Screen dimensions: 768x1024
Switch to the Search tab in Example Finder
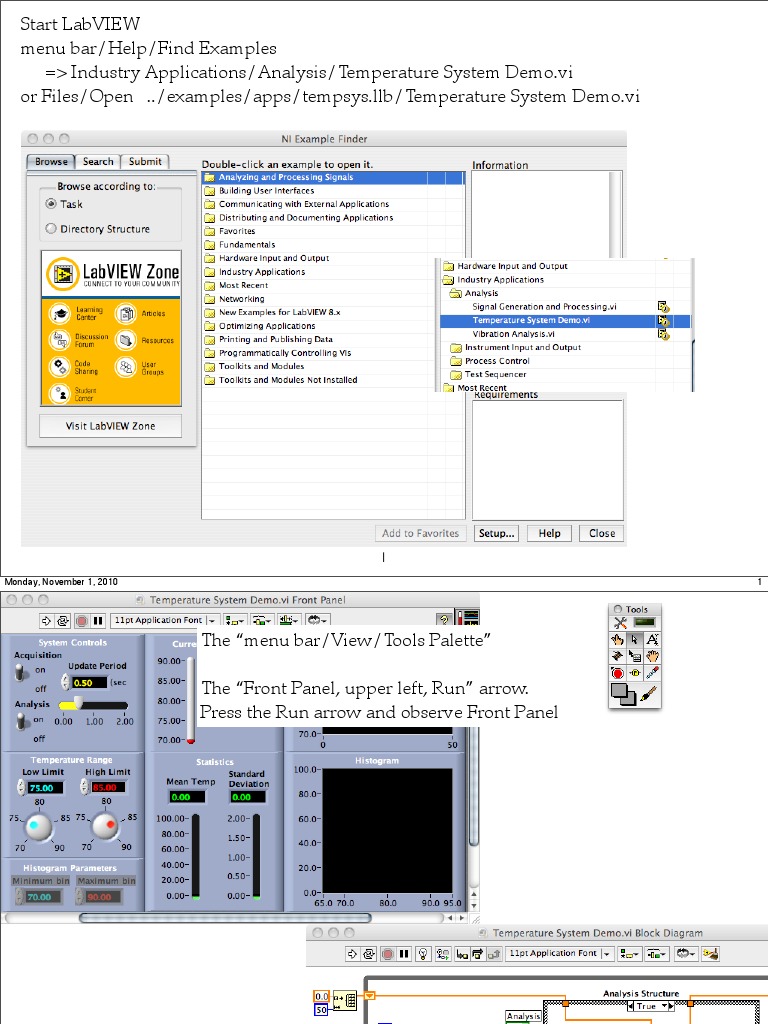point(98,161)
